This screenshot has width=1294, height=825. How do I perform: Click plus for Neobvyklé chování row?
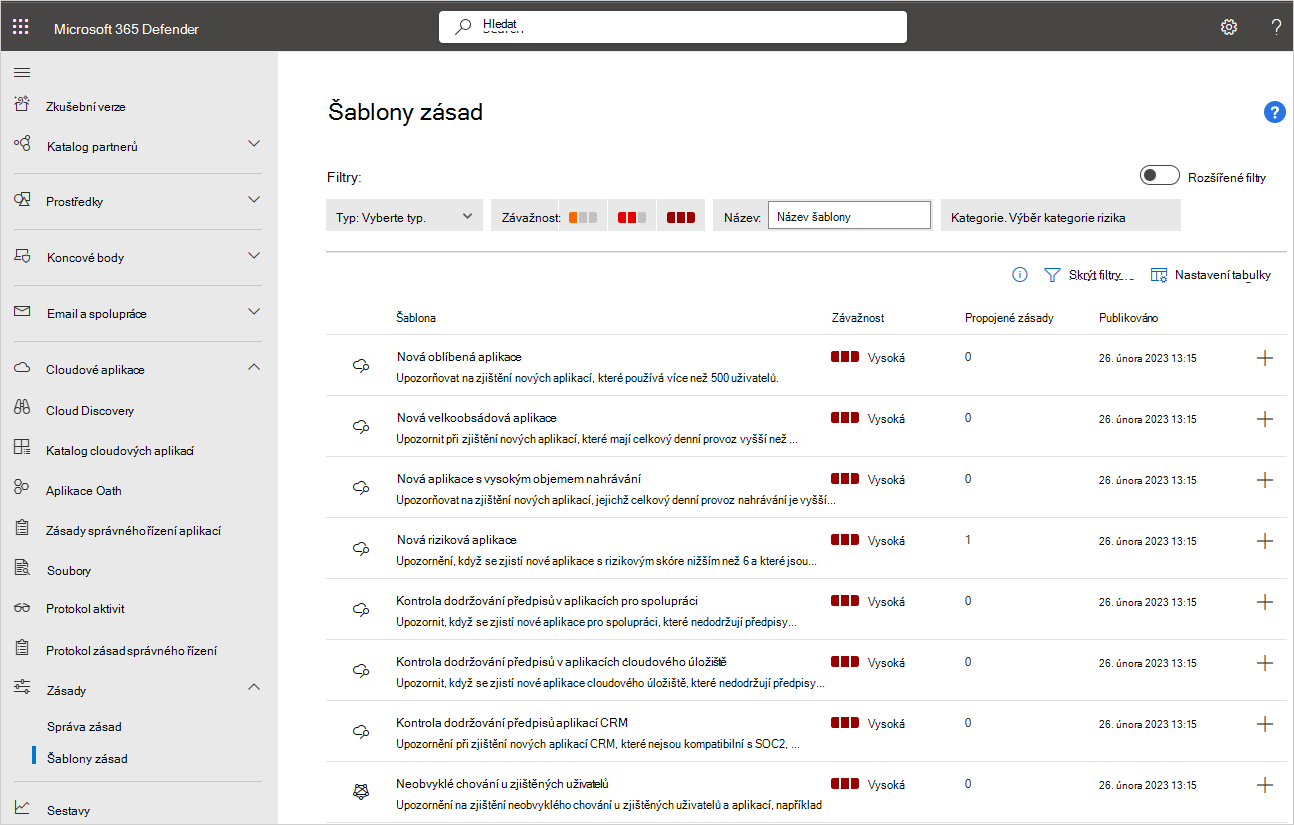point(1264,785)
